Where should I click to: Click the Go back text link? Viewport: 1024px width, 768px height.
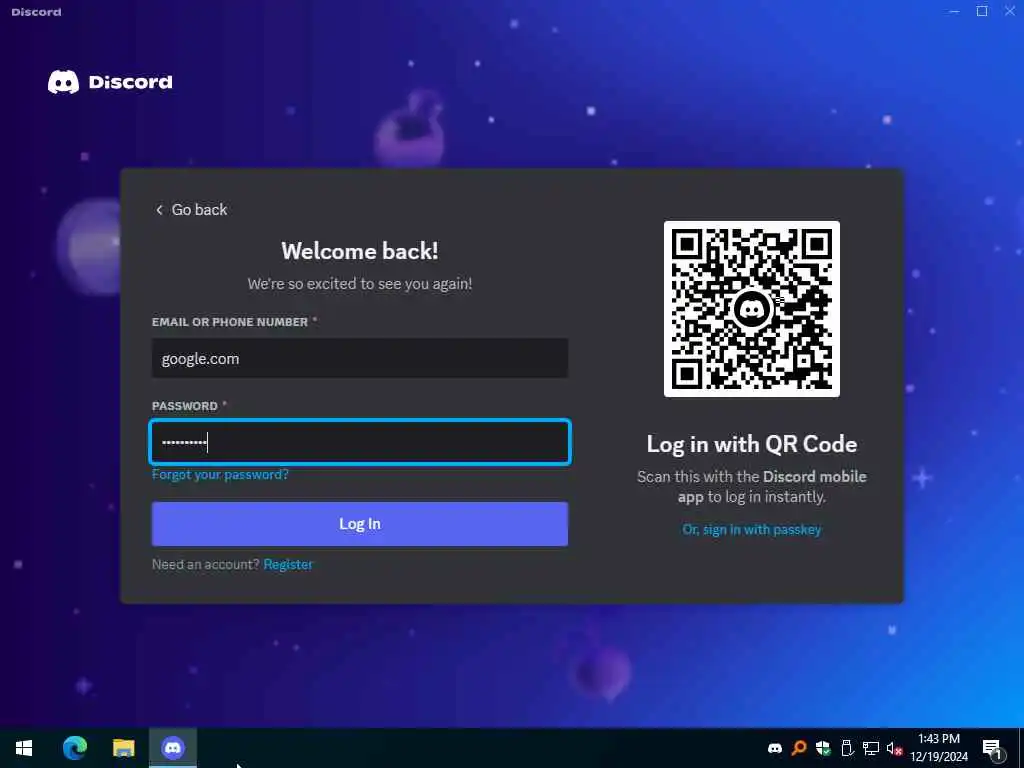pyautogui.click(x=199, y=210)
